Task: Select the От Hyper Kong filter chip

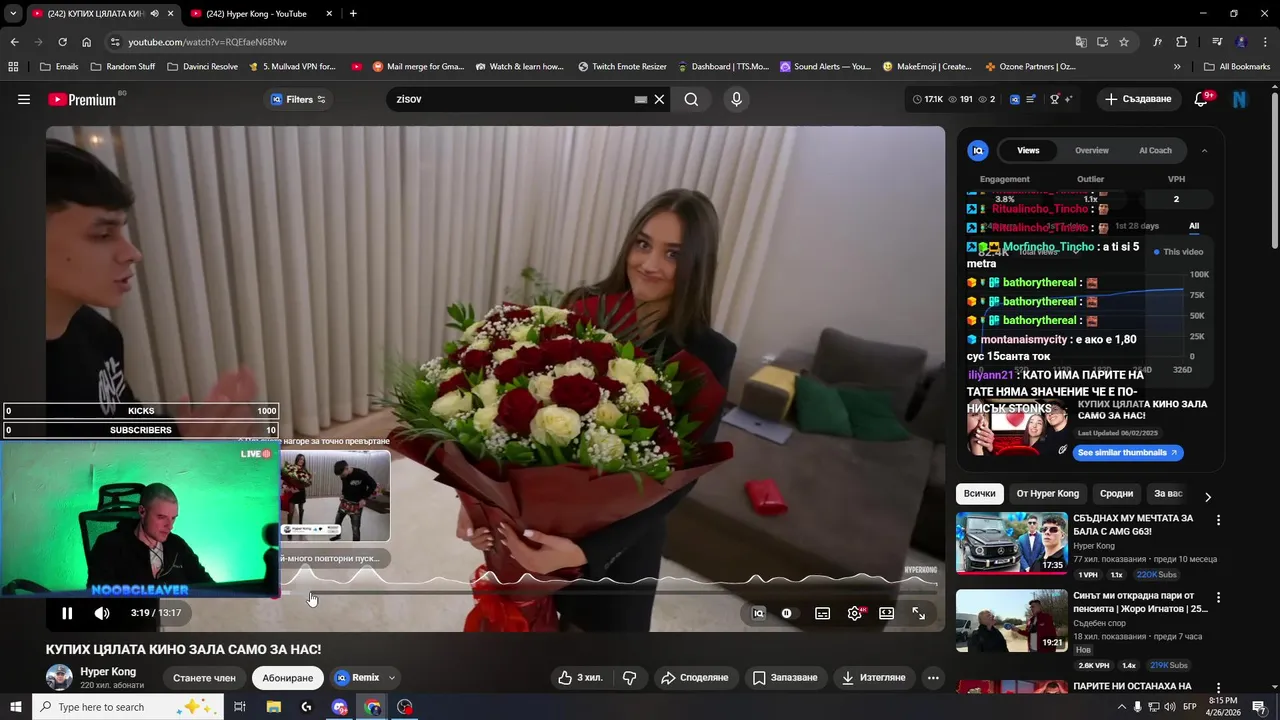Action: [x=1047, y=494]
